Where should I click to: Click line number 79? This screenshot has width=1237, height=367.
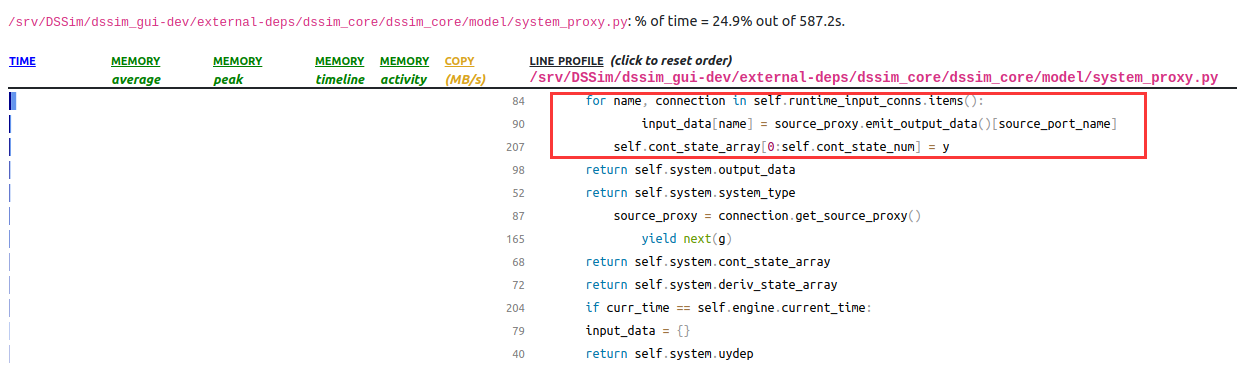(x=517, y=331)
